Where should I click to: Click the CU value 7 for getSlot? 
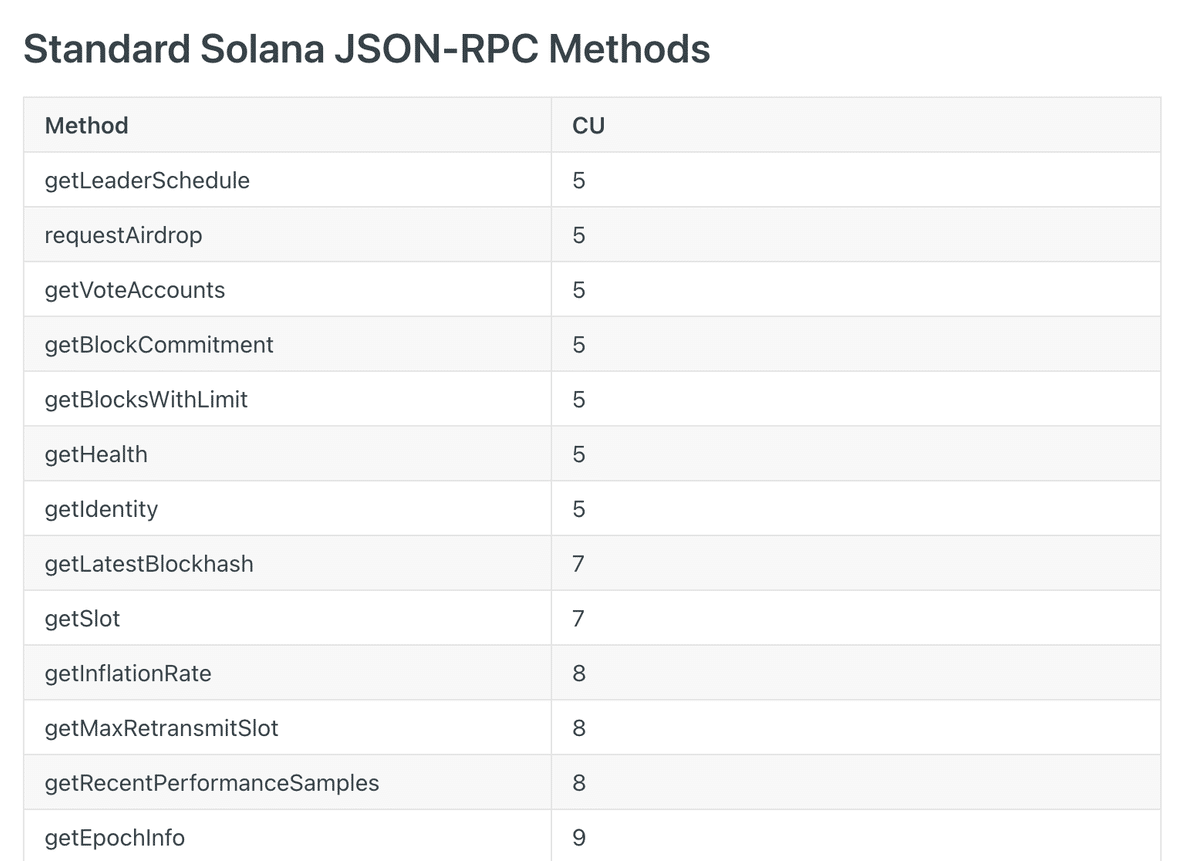pyautogui.click(x=579, y=619)
